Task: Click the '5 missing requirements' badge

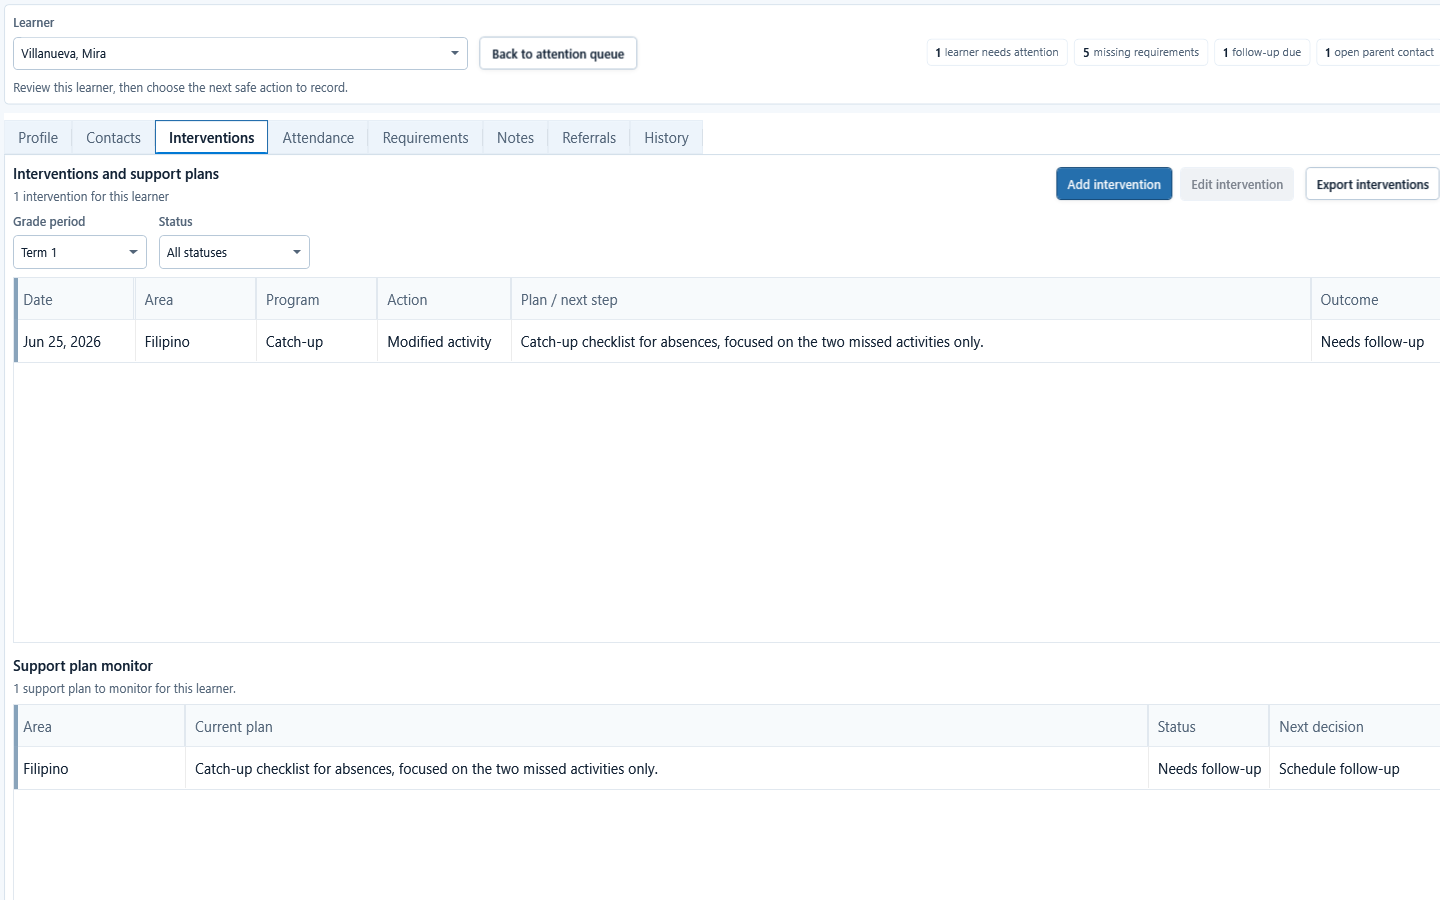Action: [x=1141, y=52]
